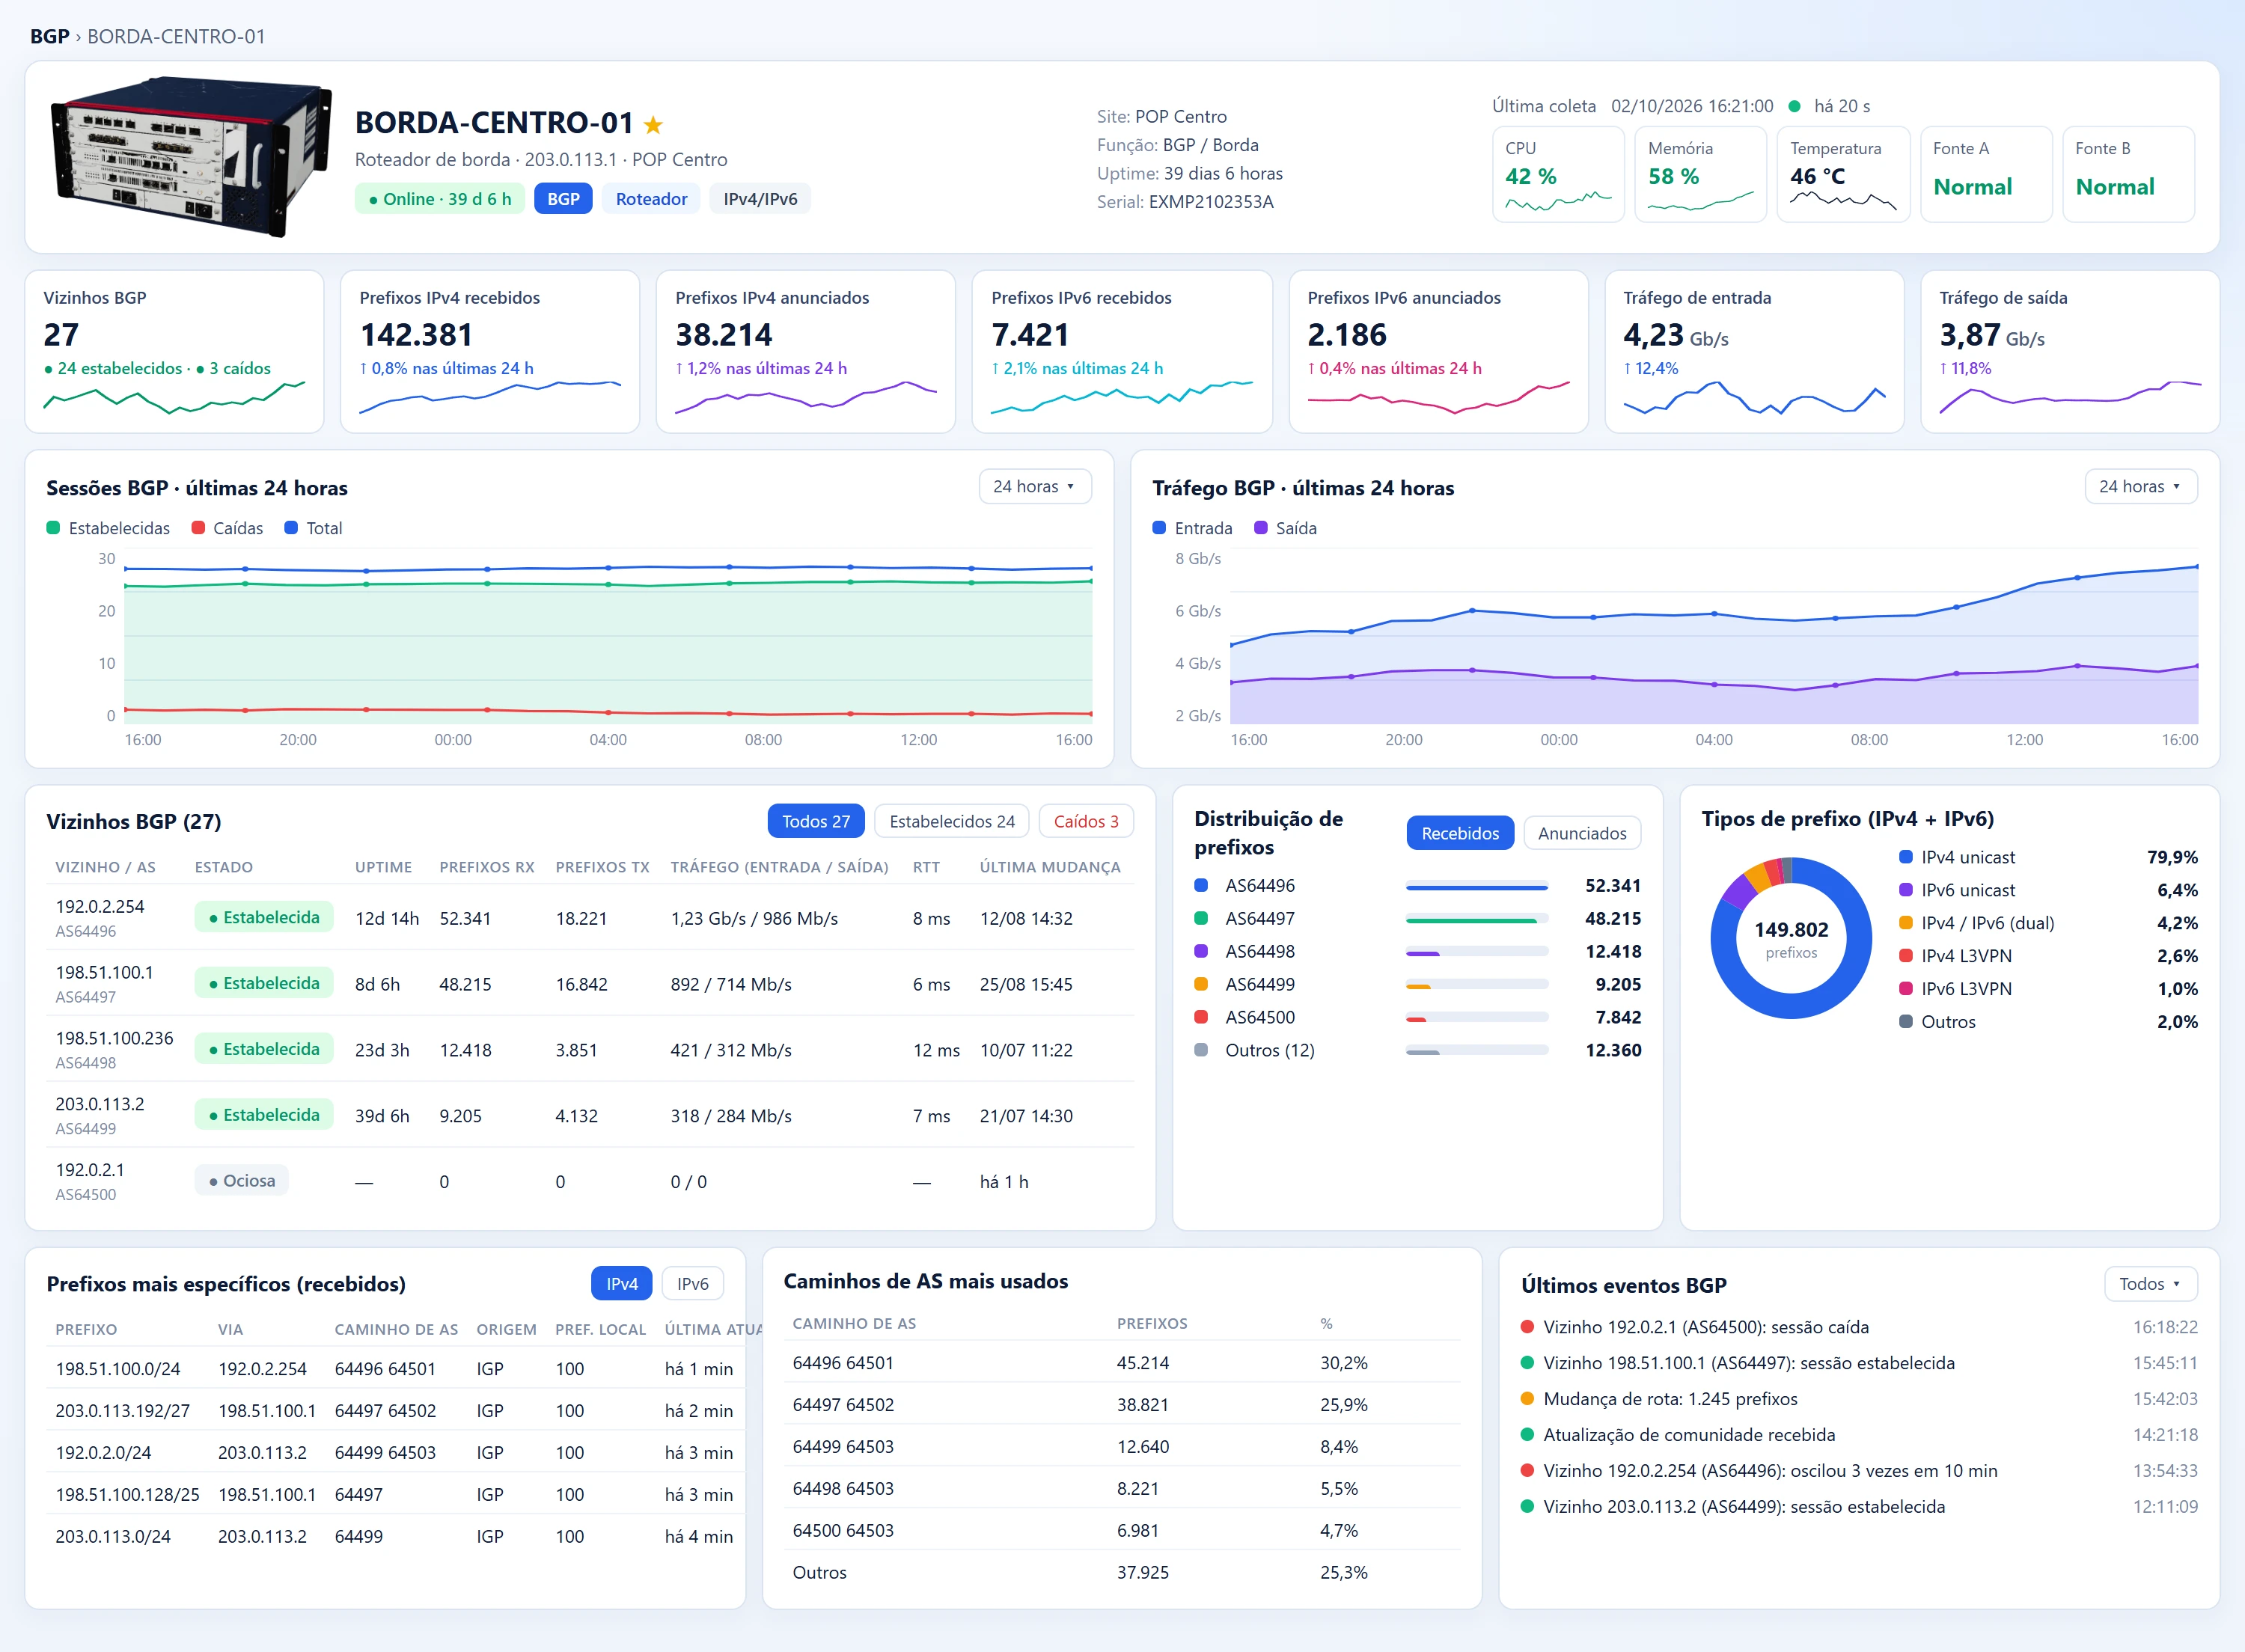Click the BGP breadcrumb link

(49, 36)
